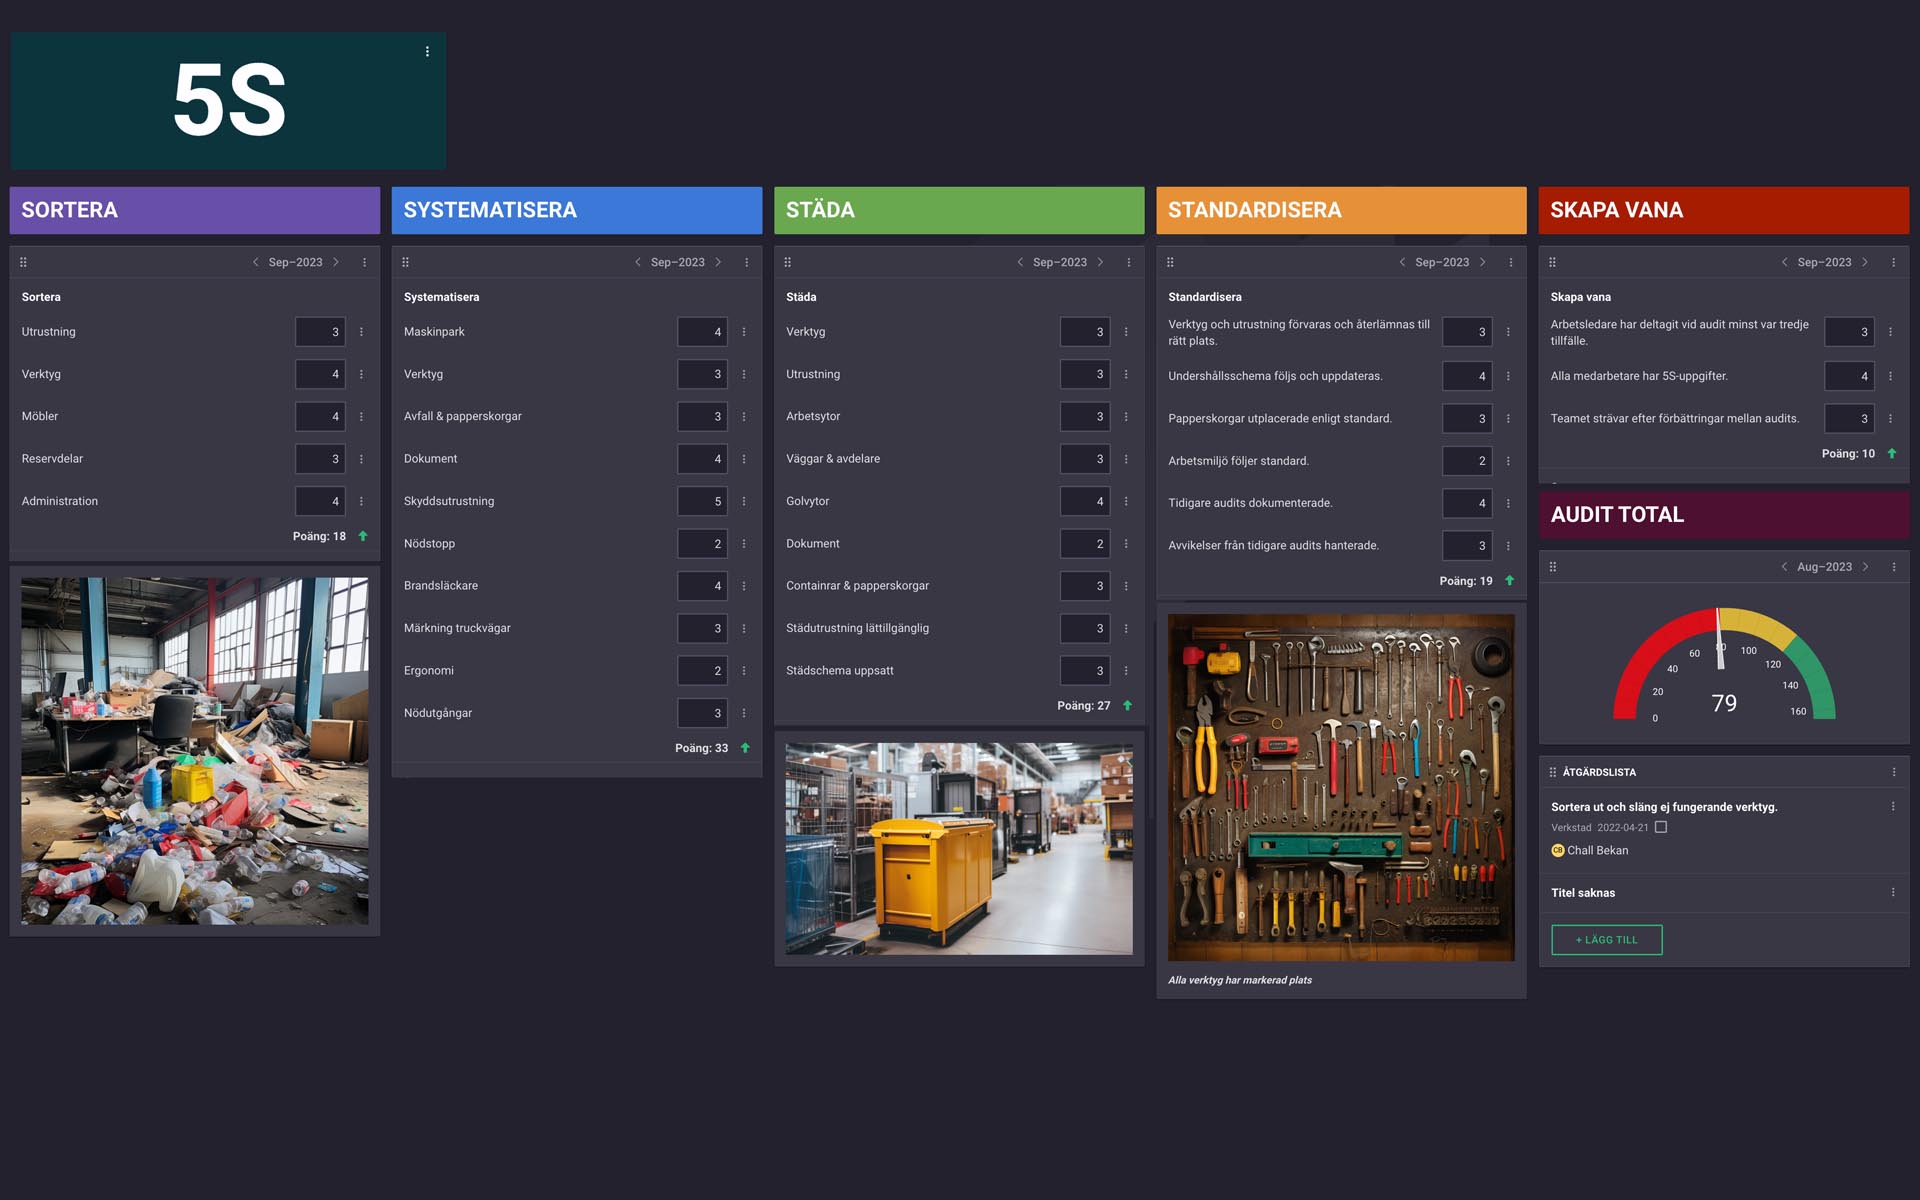Step back from Aug-2023 in Audit Total
The width and height of the screenshot is (1920, 1200).
[x=1784, y=567]
